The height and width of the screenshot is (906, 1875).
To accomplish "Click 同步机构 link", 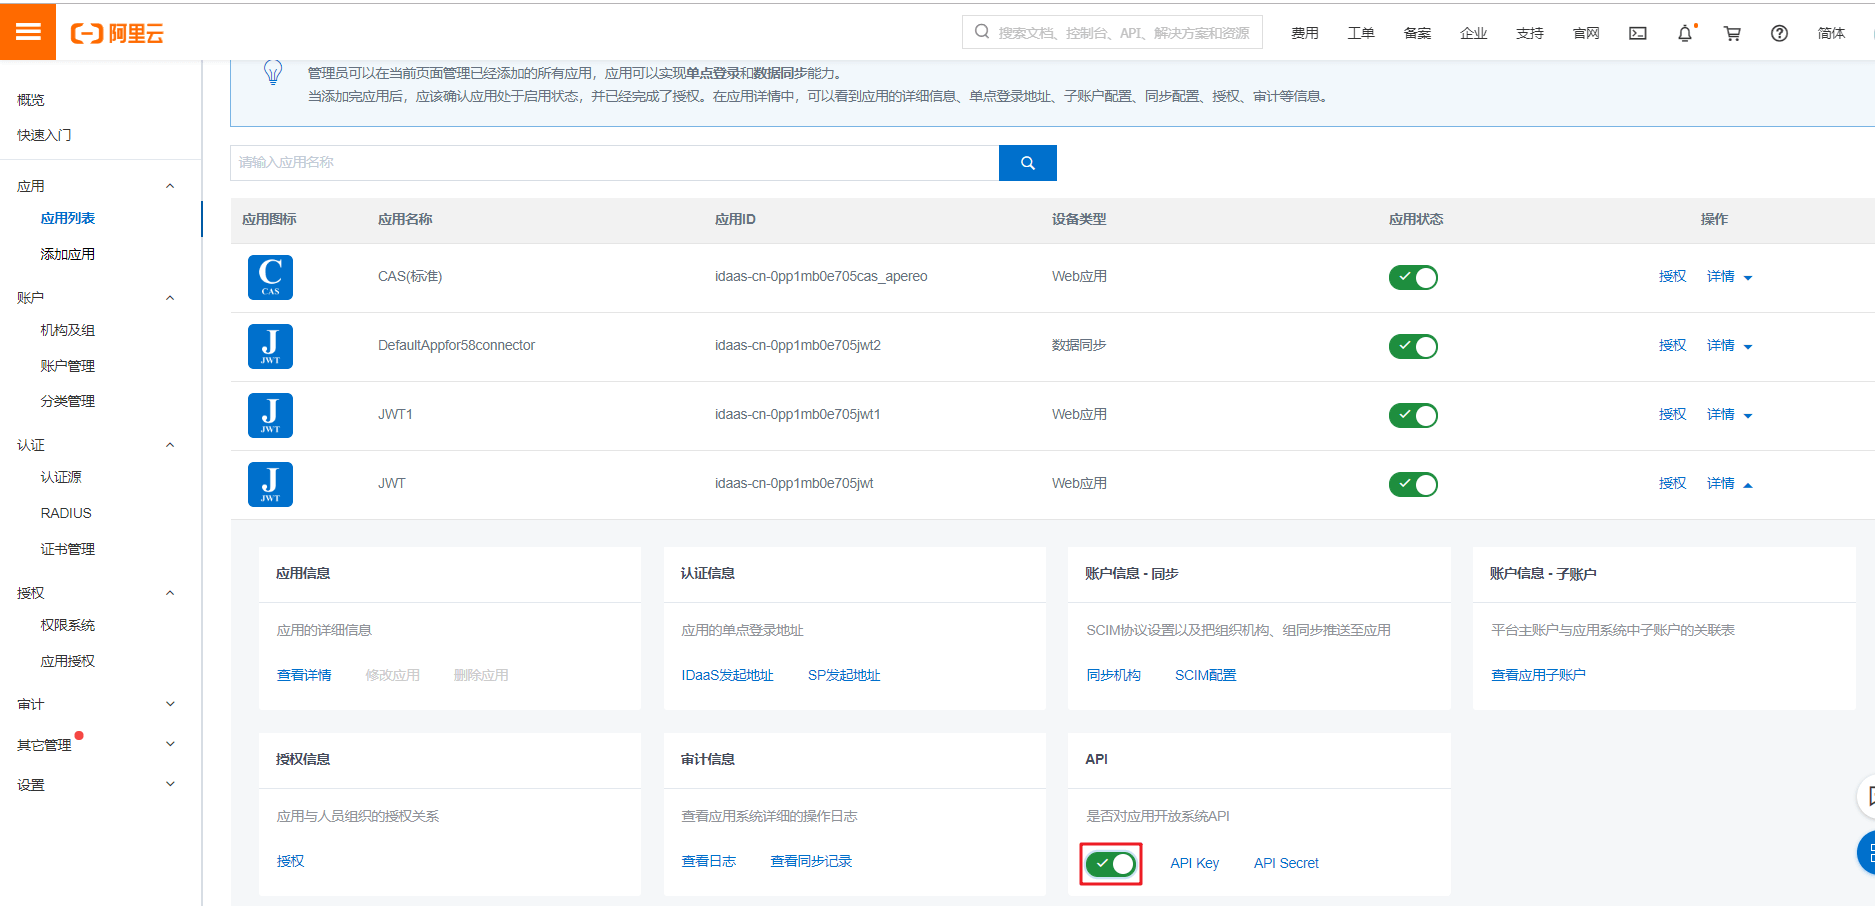I will (1114, 675).
